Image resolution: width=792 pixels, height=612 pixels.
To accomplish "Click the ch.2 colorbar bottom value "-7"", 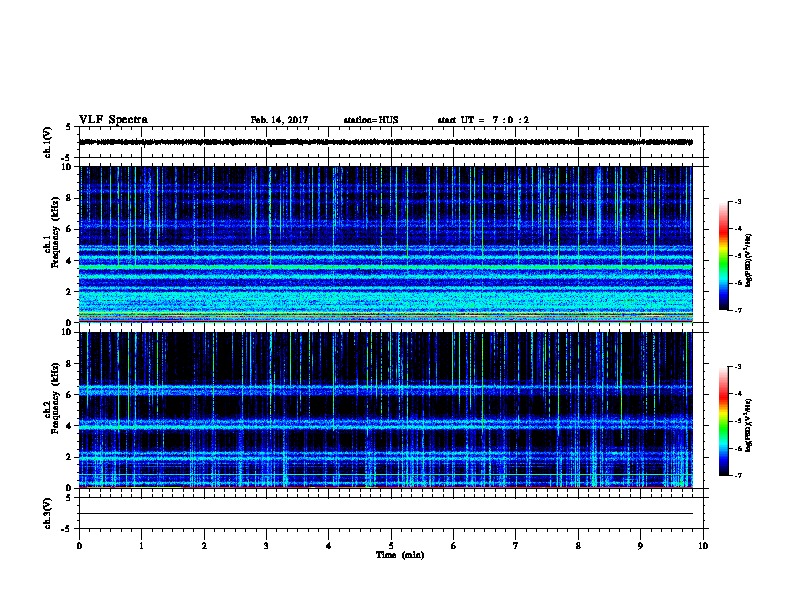I will tap(738, 475).
